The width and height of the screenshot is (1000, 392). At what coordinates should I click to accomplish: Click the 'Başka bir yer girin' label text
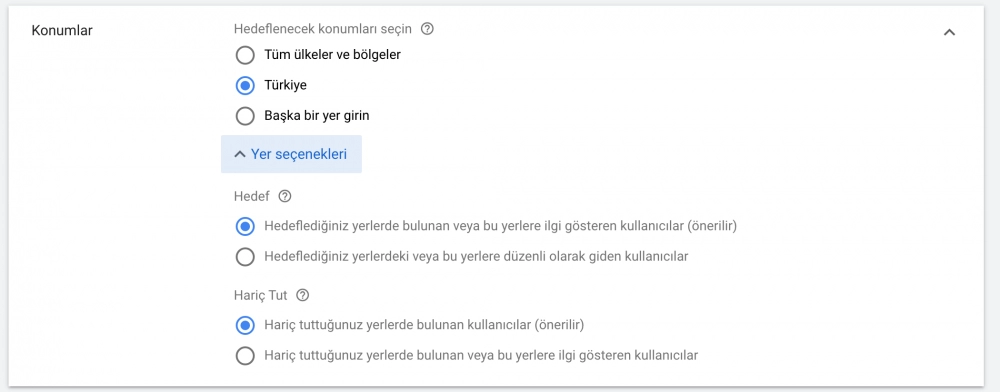(x=317, y=117)
